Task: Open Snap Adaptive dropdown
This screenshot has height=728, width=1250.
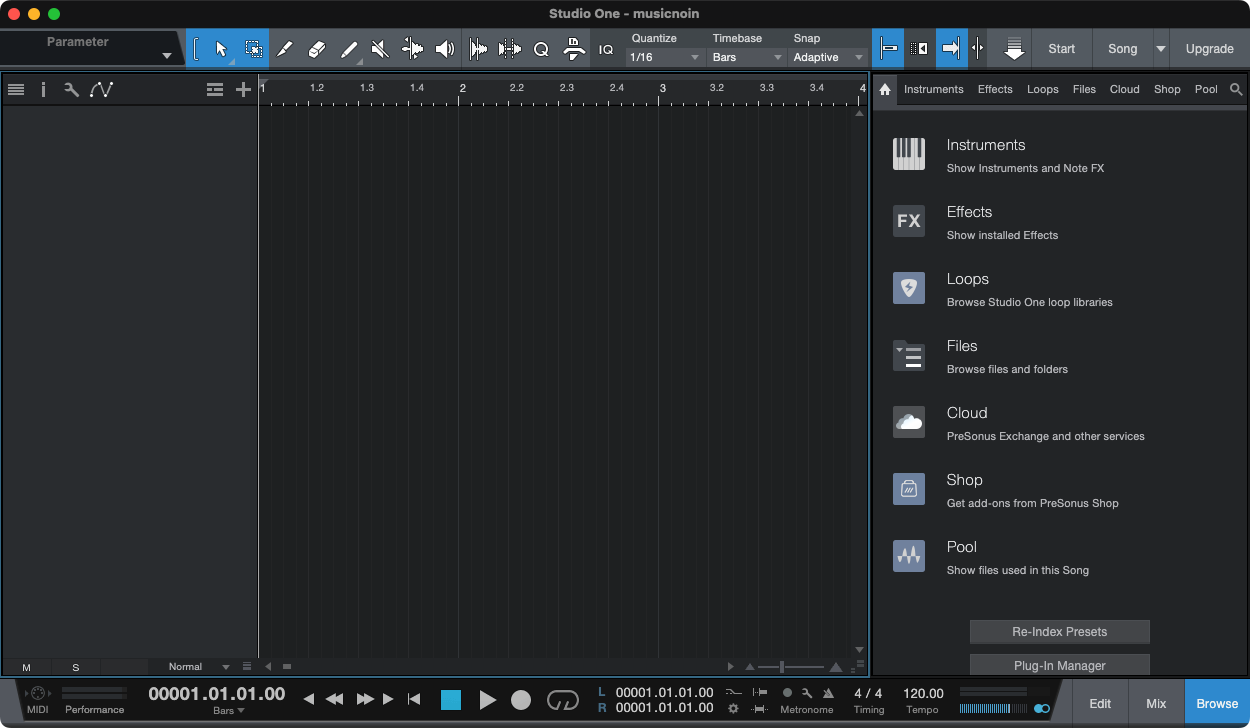Action: click(x=828, y=57)
